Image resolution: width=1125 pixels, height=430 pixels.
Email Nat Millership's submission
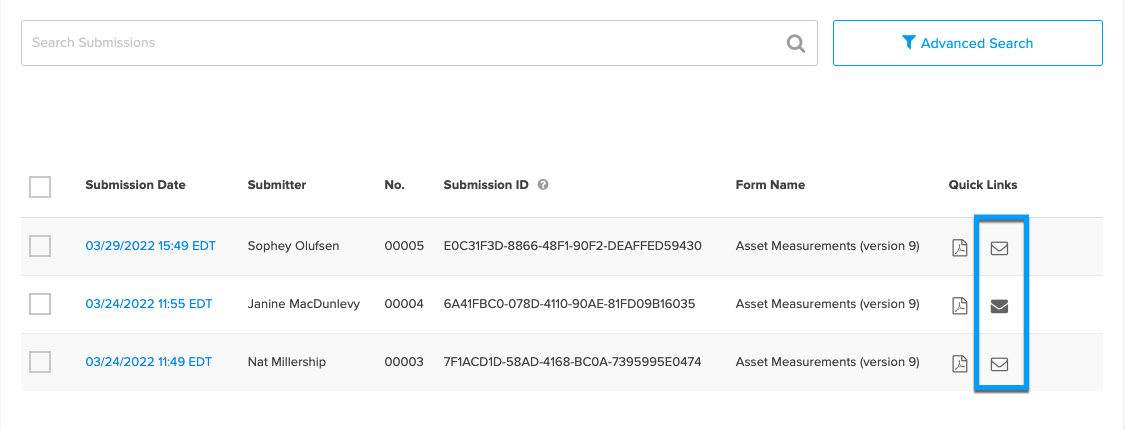(999, 364)
